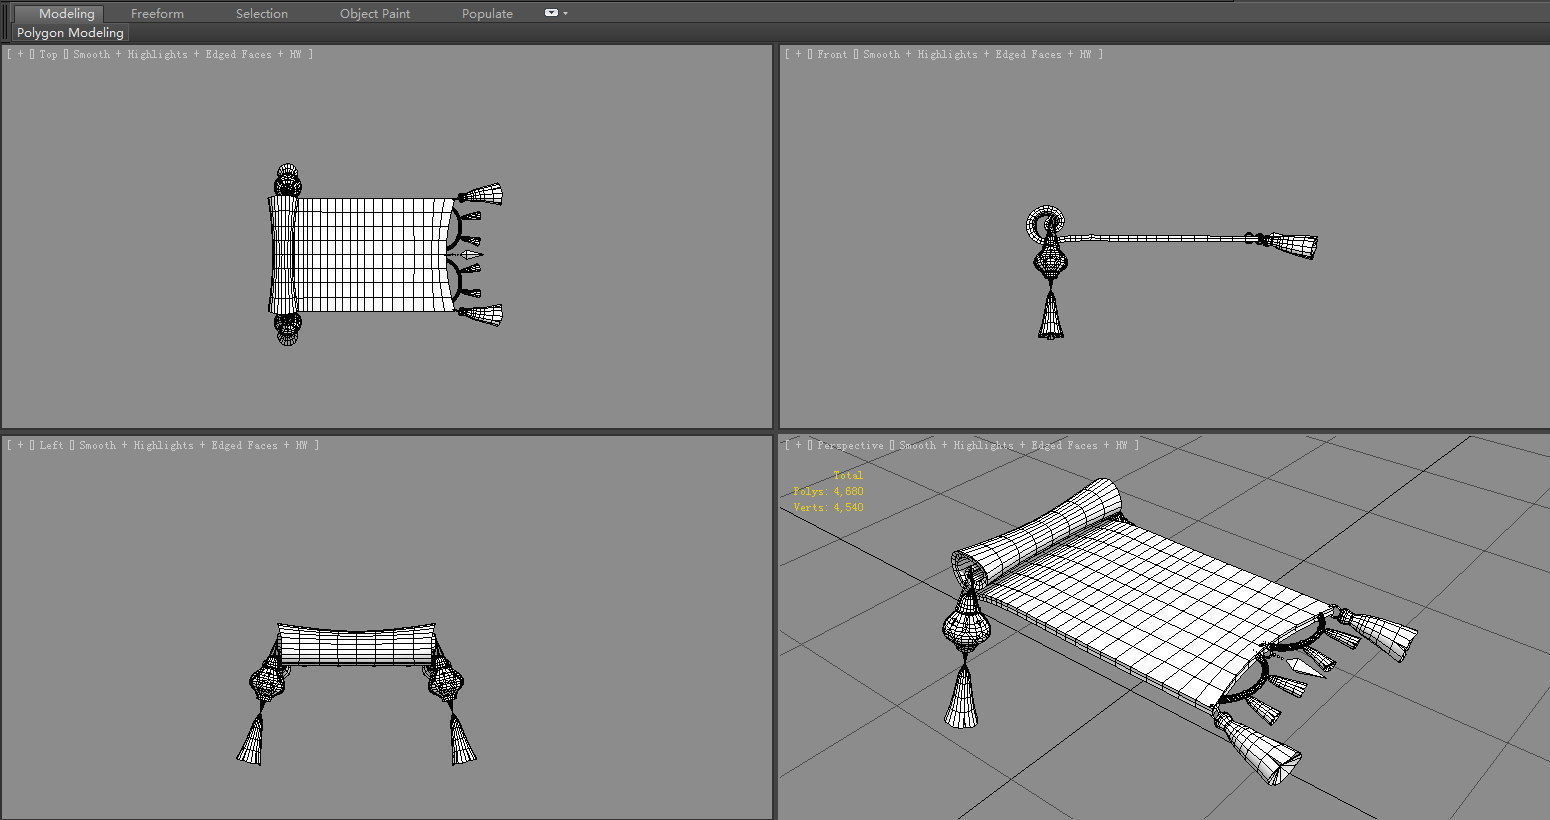1550x820 pixels.
Task: Open the Selection ribbon tab
Action: [x=261, y=14]
